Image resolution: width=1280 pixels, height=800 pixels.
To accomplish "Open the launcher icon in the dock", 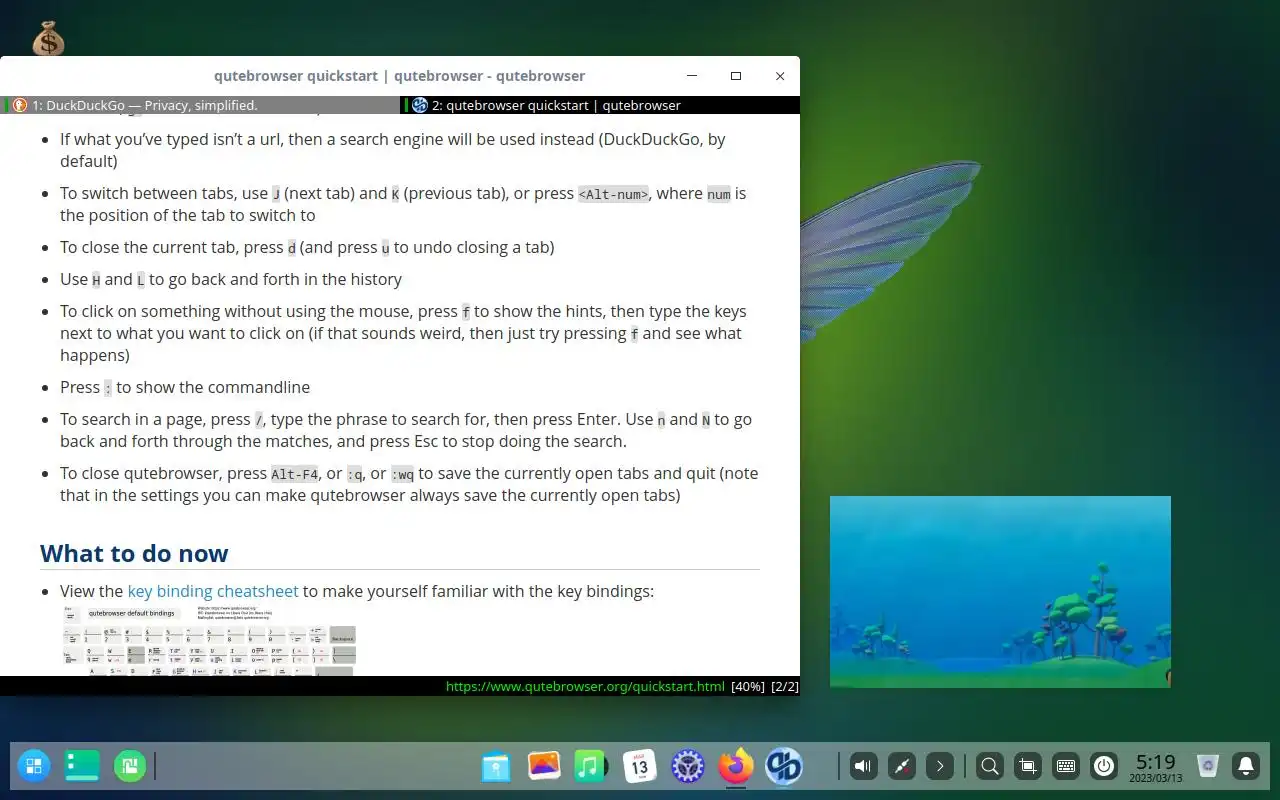I will point(33,767).
